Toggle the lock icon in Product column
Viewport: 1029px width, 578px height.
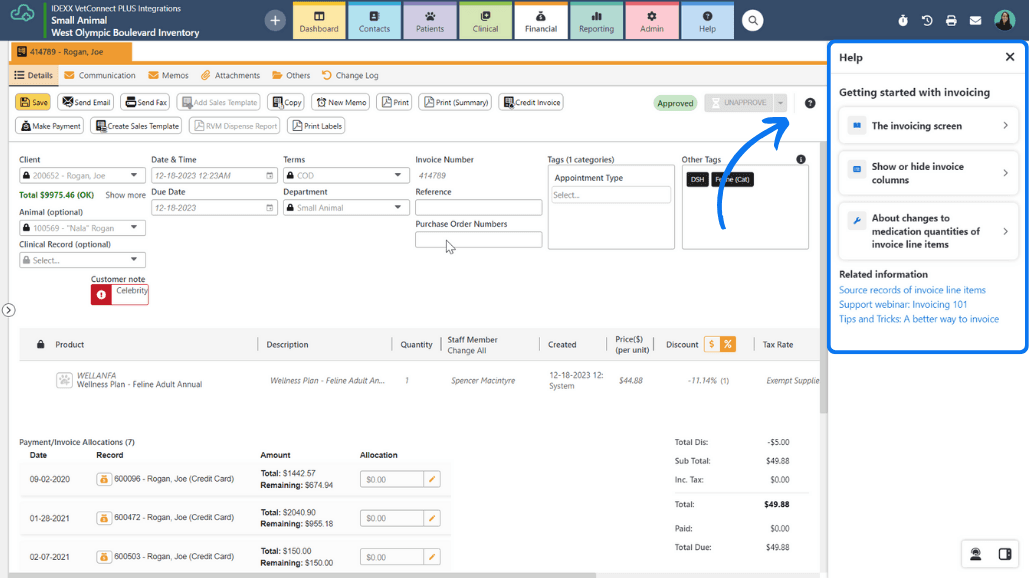(40, 345)
